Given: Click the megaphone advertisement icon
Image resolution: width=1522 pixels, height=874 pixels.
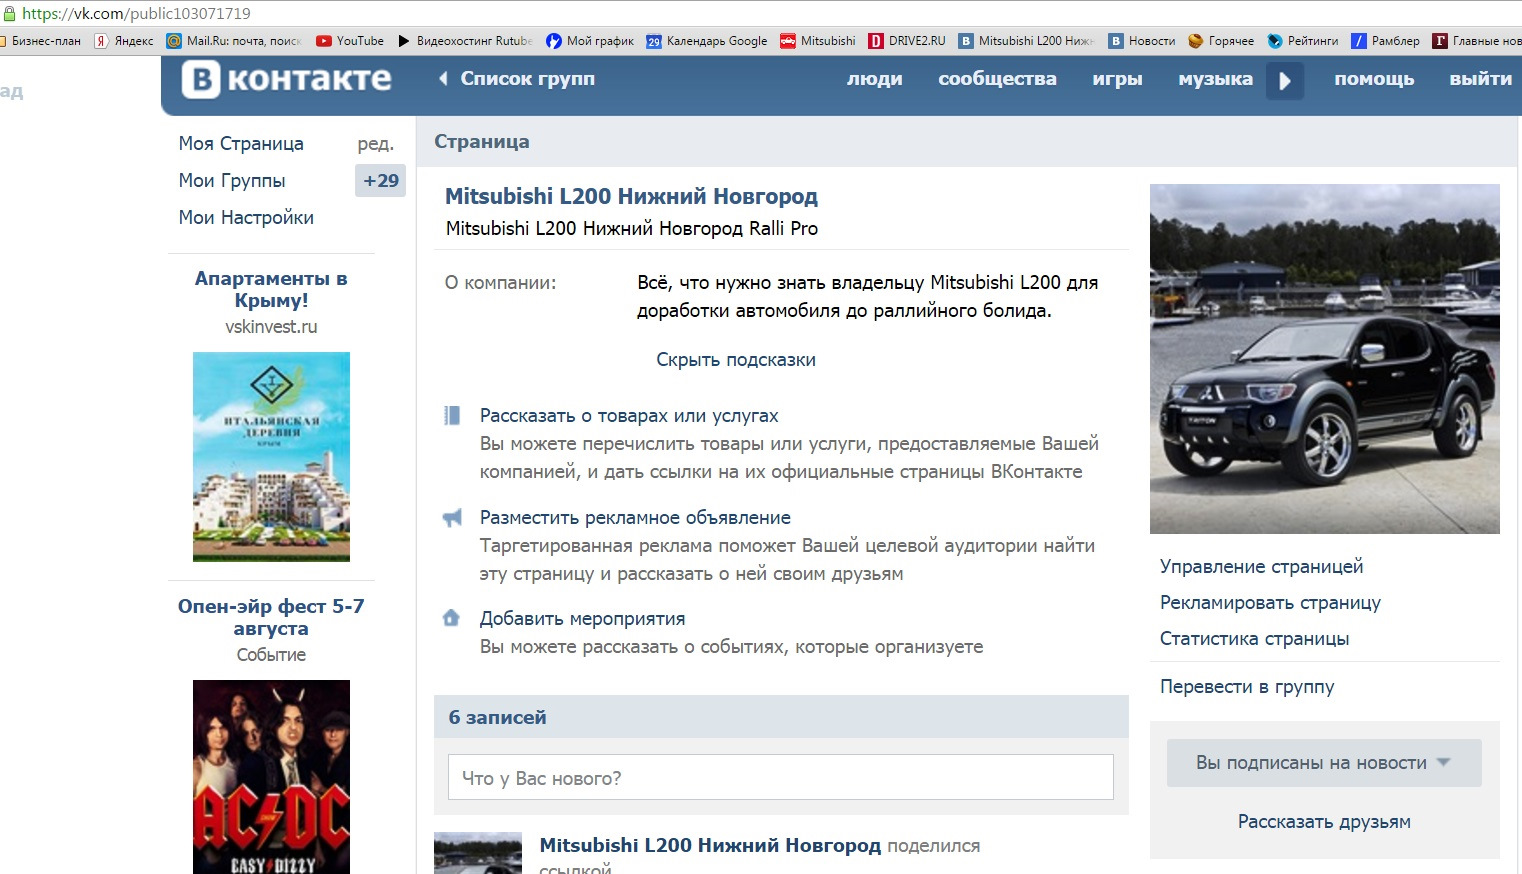Looking at the screenshot, I should (x=452, y=517).
